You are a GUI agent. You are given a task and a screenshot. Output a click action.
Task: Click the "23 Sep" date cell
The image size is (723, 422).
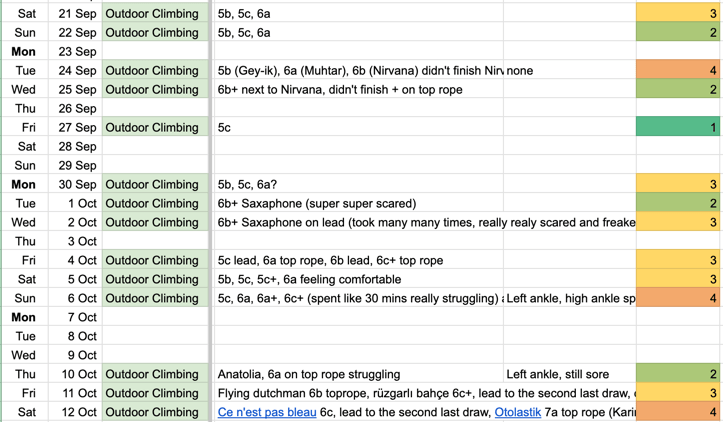(77, 52)
